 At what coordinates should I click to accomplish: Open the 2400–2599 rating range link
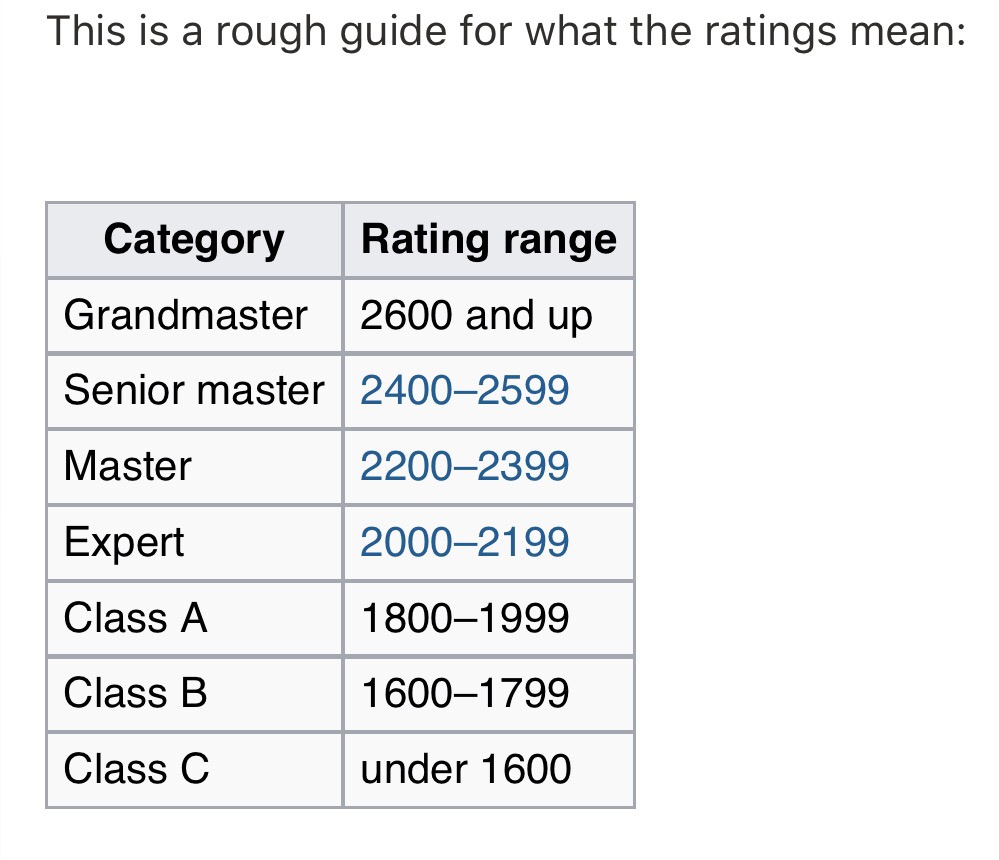point(465,391)
